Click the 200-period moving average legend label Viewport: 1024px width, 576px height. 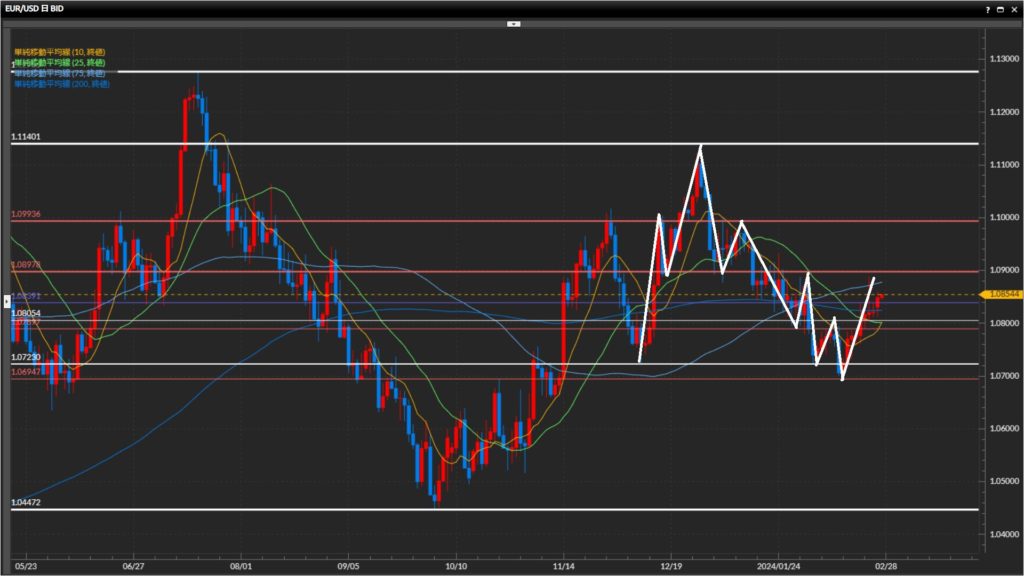(x=61, y=84)
